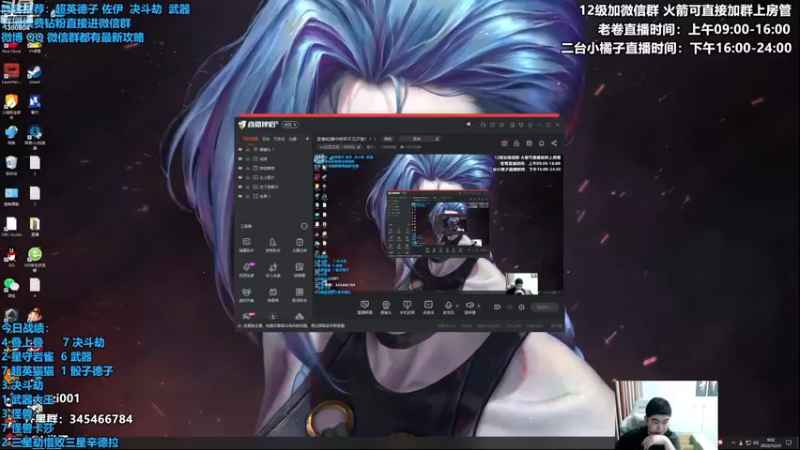800x450 pixels.
Task: Add a new scene with plus button
Action: (307, 139)
